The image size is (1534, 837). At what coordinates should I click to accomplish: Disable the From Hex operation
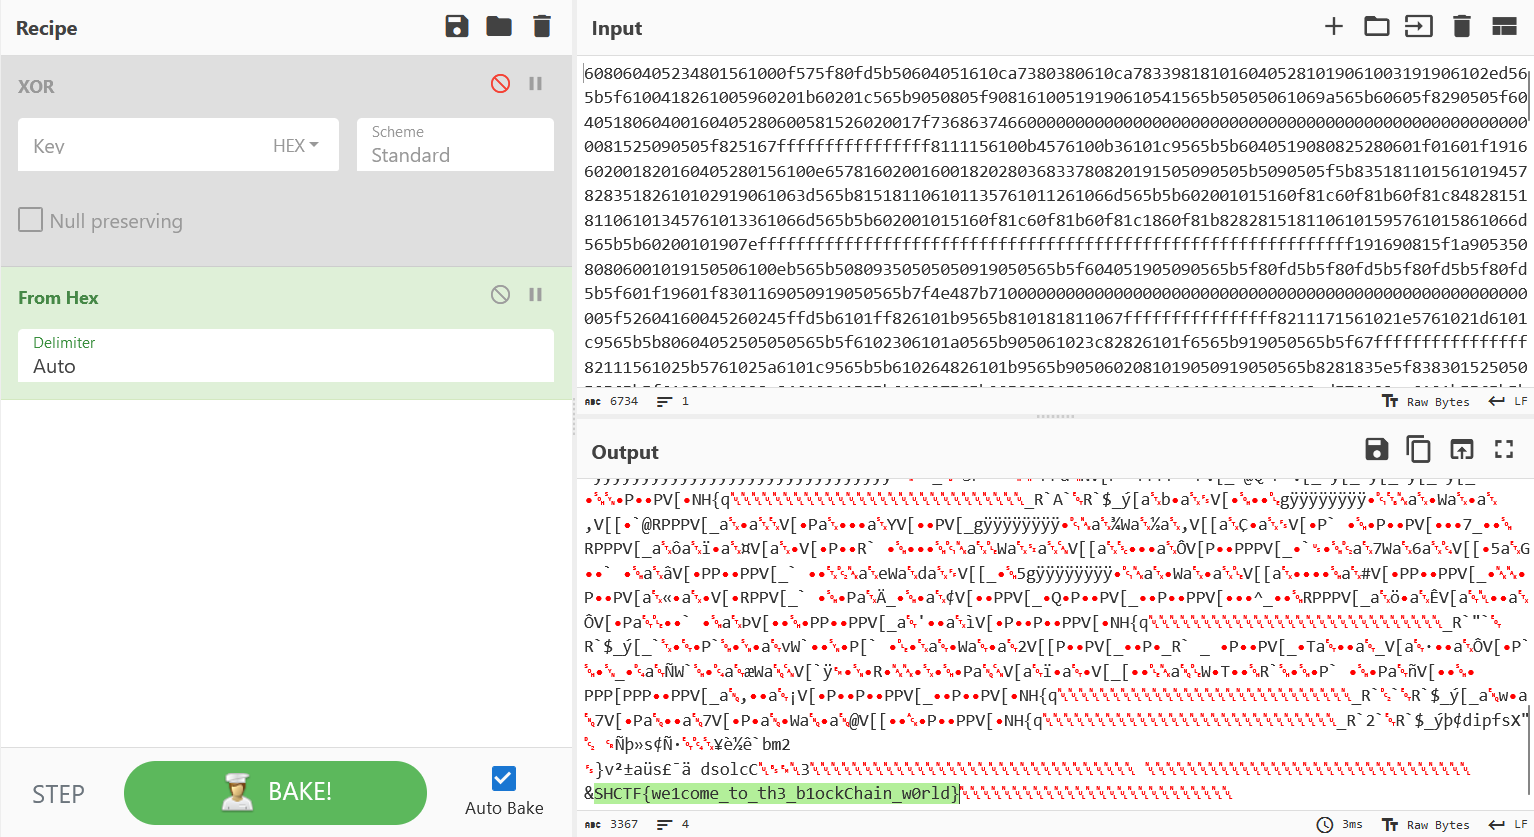501,295
